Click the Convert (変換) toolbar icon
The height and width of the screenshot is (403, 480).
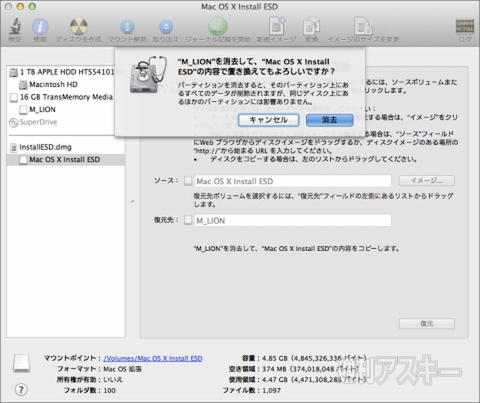click(x=312, y=27)
